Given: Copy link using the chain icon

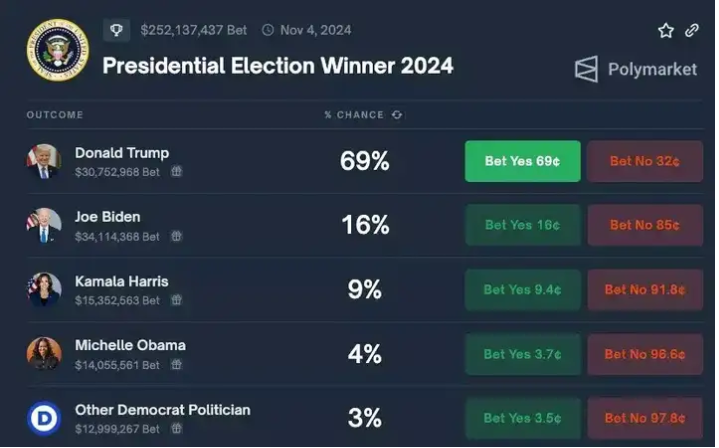Looking at the screenshot, I should pyautogui.click(x=691, y=30).
